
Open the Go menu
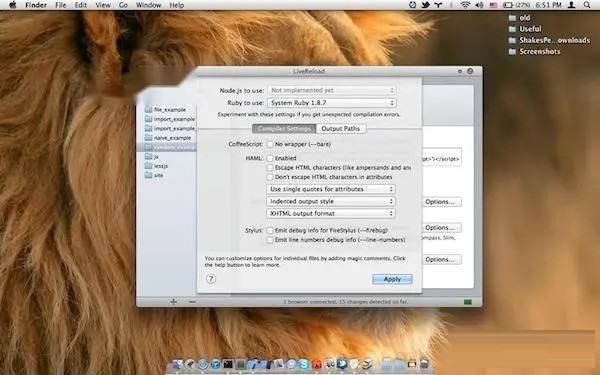(123, 5)
